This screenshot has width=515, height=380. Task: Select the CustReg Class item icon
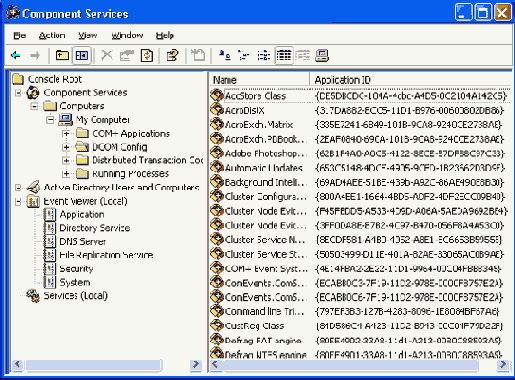pos(217,325)
